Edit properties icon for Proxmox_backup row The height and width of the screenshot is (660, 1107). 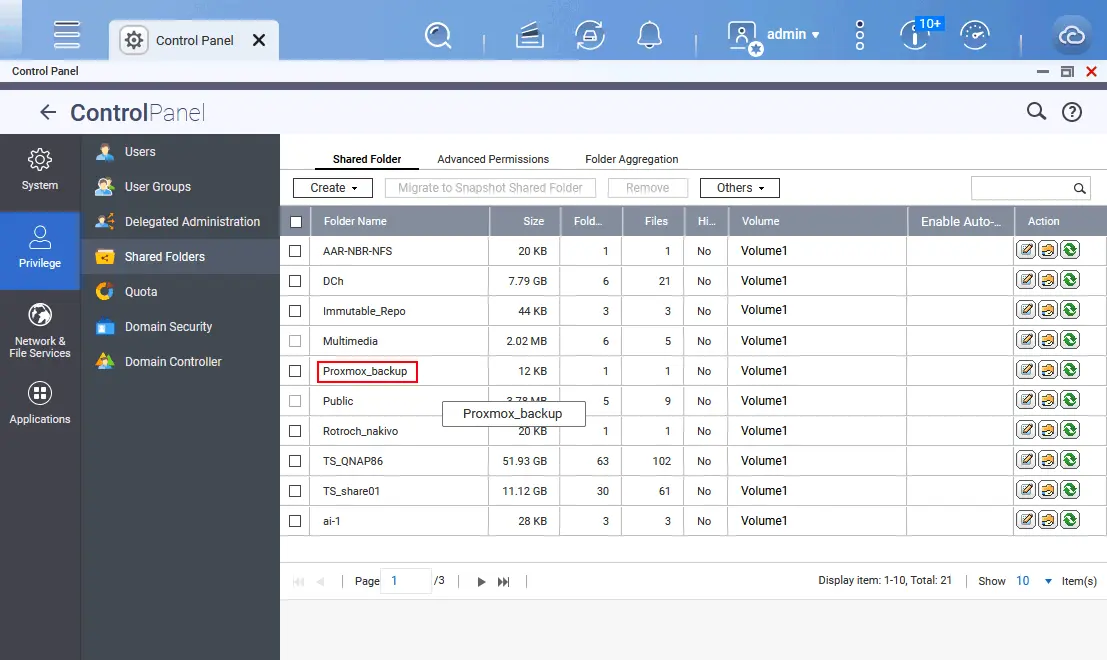tap(1026, 370)
